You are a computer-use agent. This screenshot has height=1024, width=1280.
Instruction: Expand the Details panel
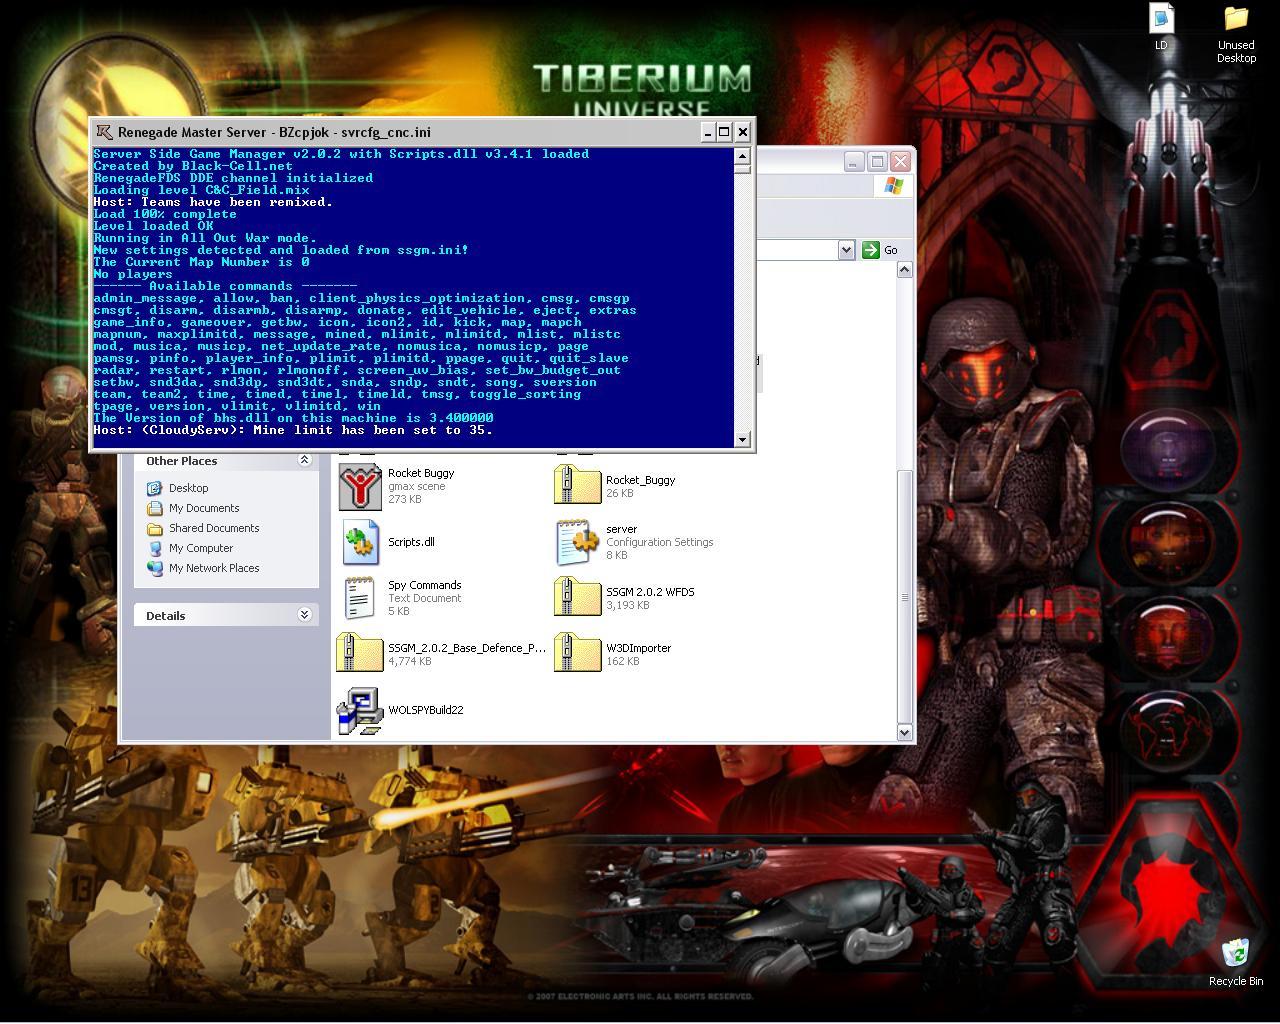click(304, 616)
